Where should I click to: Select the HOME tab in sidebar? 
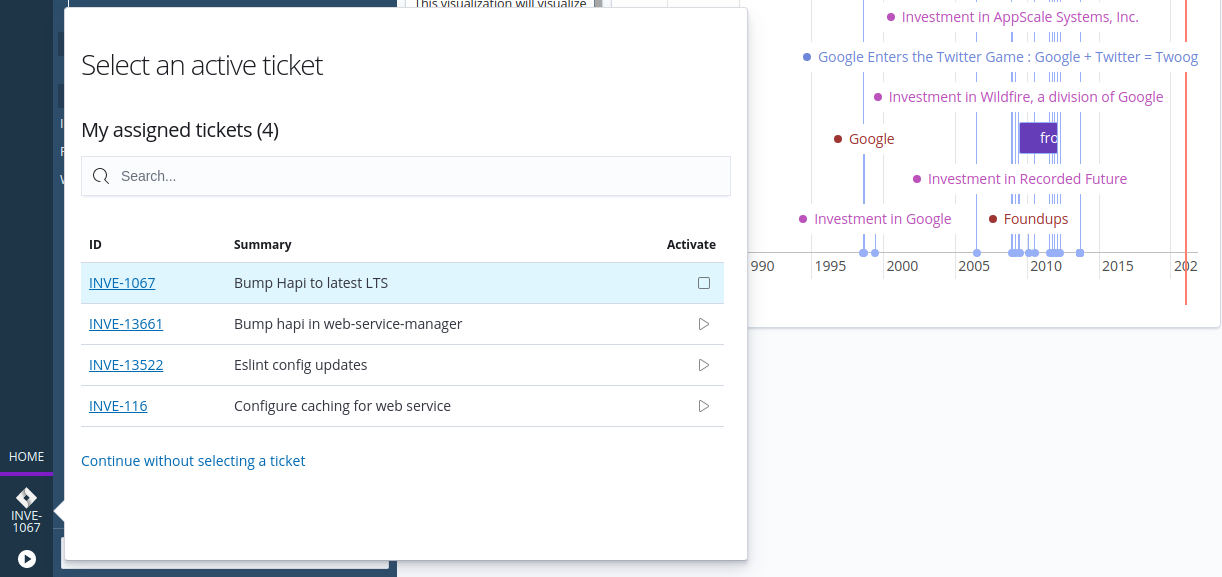(26, 457)
